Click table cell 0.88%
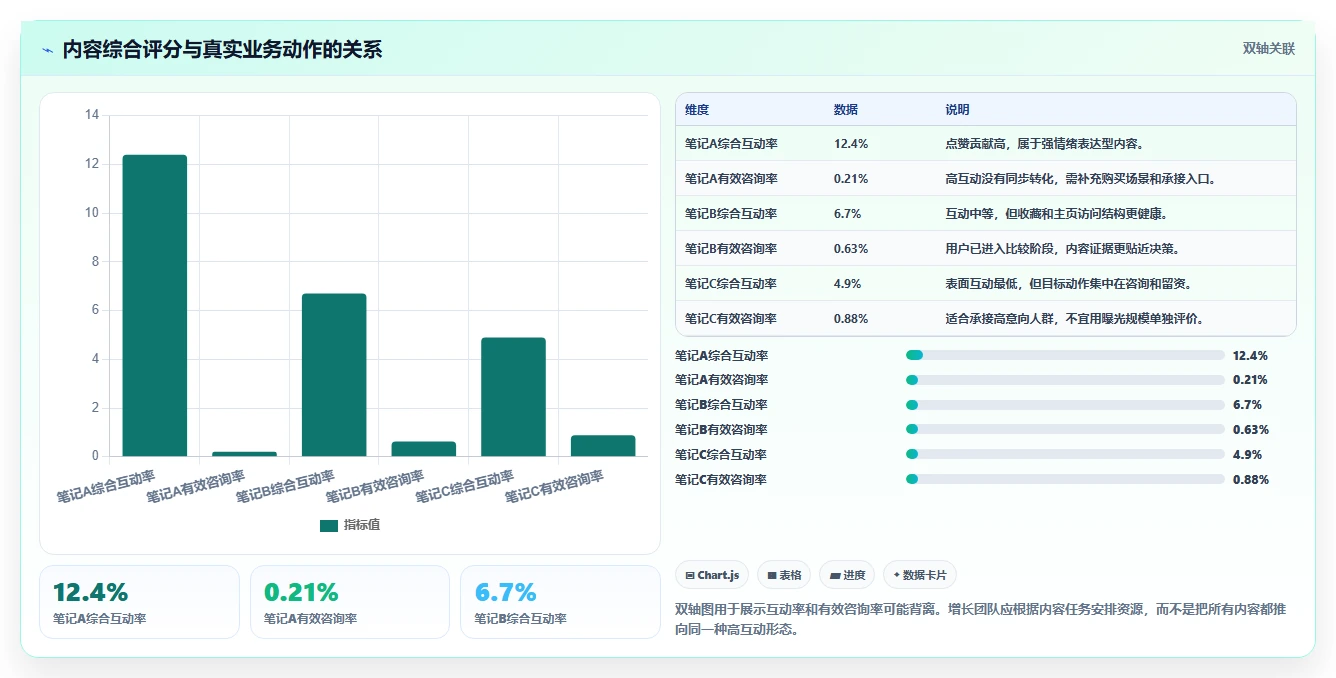Image resolution: width=1336 pixels, height=678 pixels. pos(851,319)
